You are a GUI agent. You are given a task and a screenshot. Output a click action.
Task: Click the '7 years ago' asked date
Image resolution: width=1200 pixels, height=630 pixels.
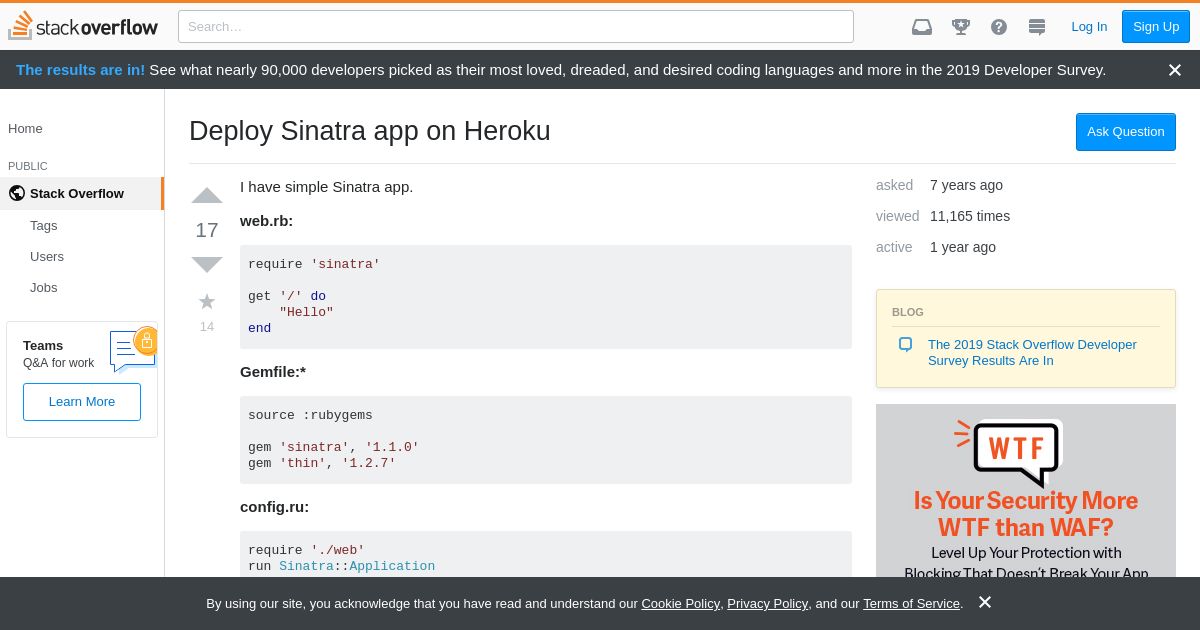(966, 185)
